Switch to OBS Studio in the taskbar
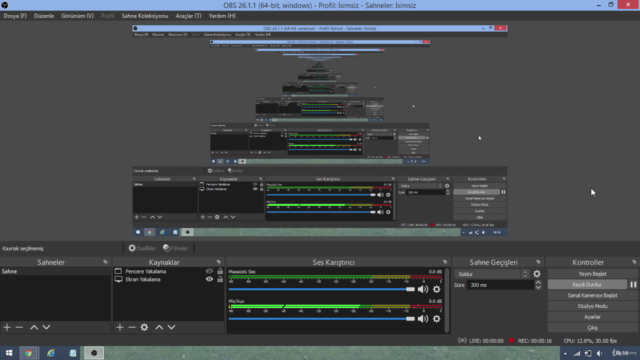 (x=94, y=353)
